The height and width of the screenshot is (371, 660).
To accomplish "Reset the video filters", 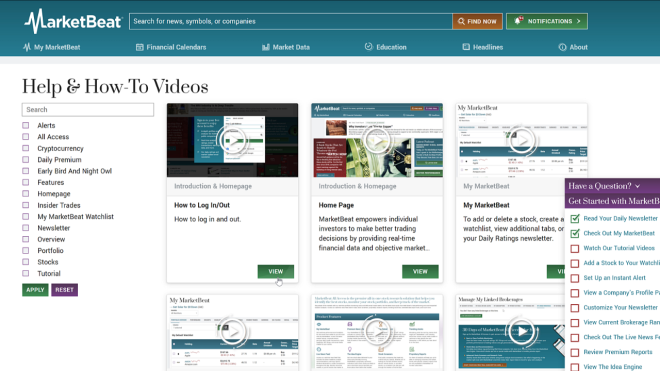I will click(64, 290).
